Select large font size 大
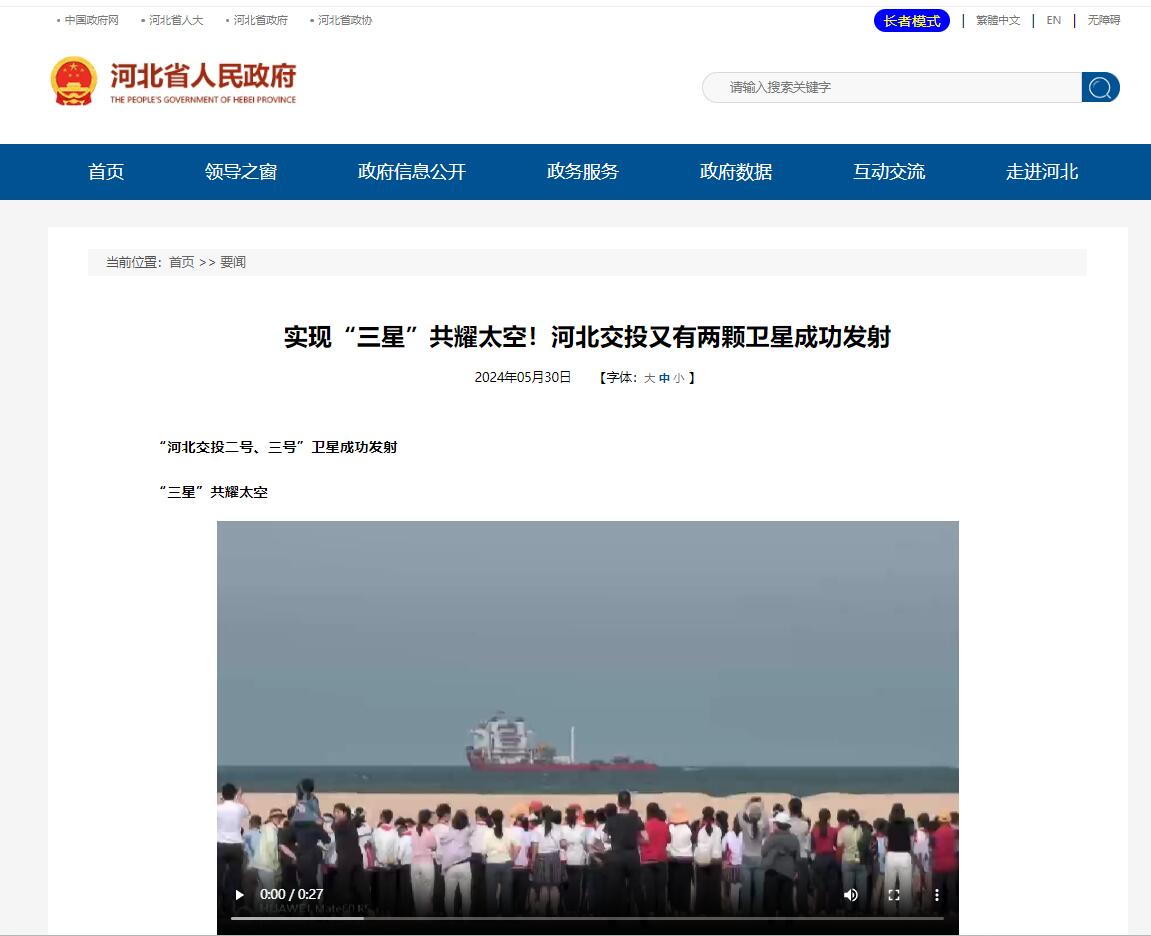The width and height of the screenshot is (1151, 936). click(x=649, y=378)
